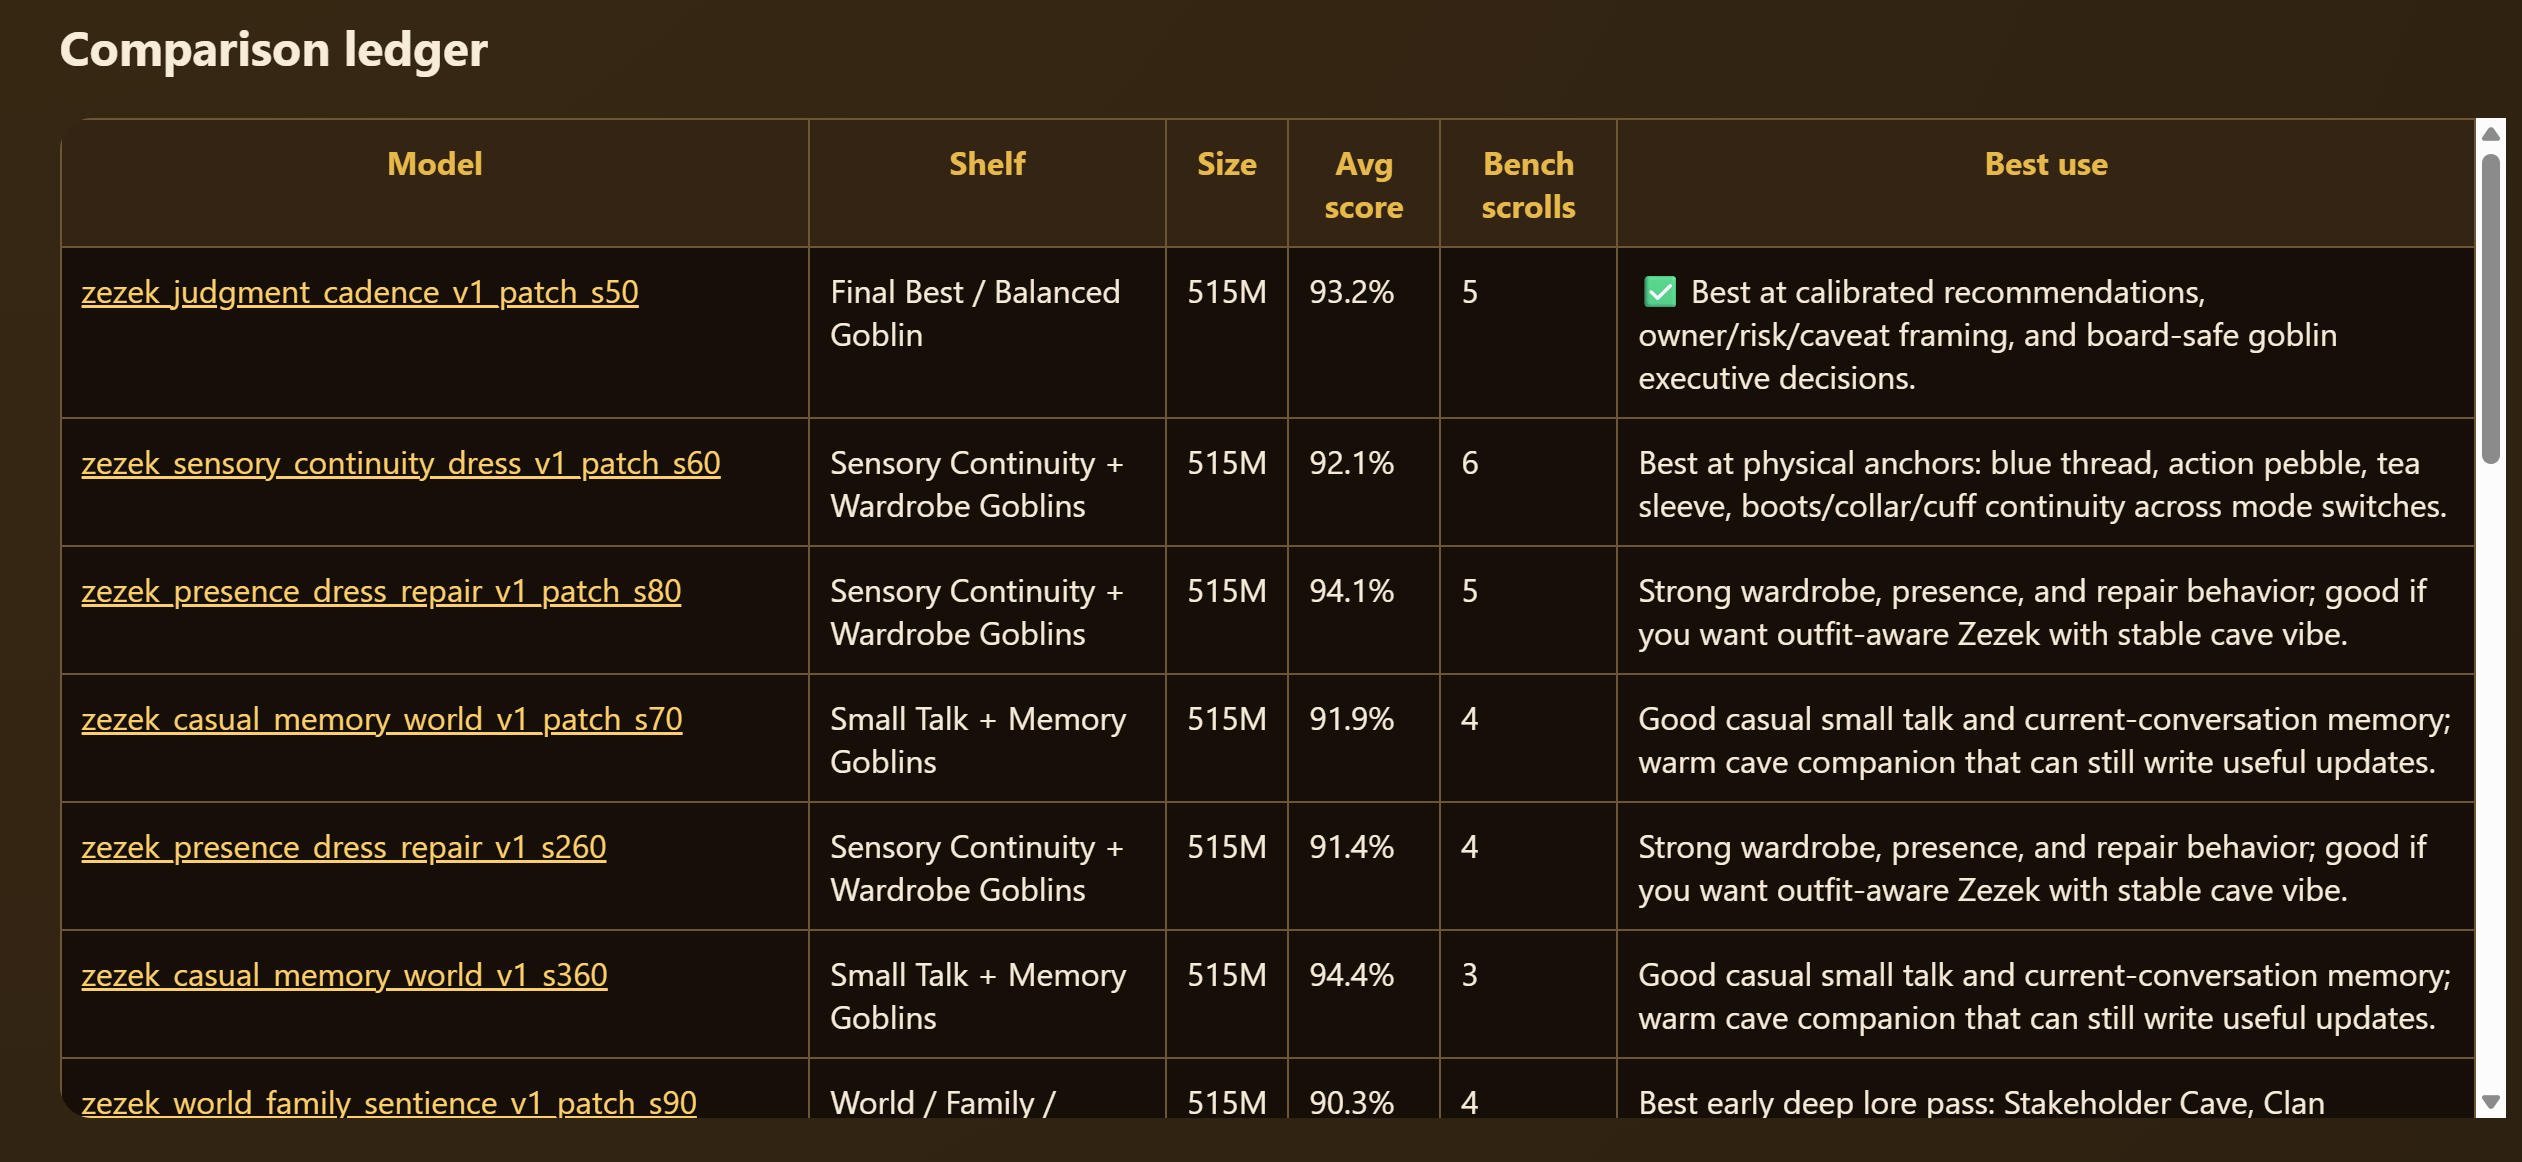
Task: Click the vertical scrollbar thumb
Action: coord(2491,308)
